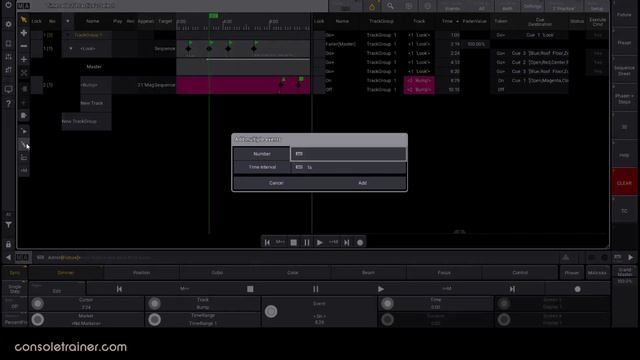
Task: Open Phaser Steps from the right side bar
Action: (624, 99)
